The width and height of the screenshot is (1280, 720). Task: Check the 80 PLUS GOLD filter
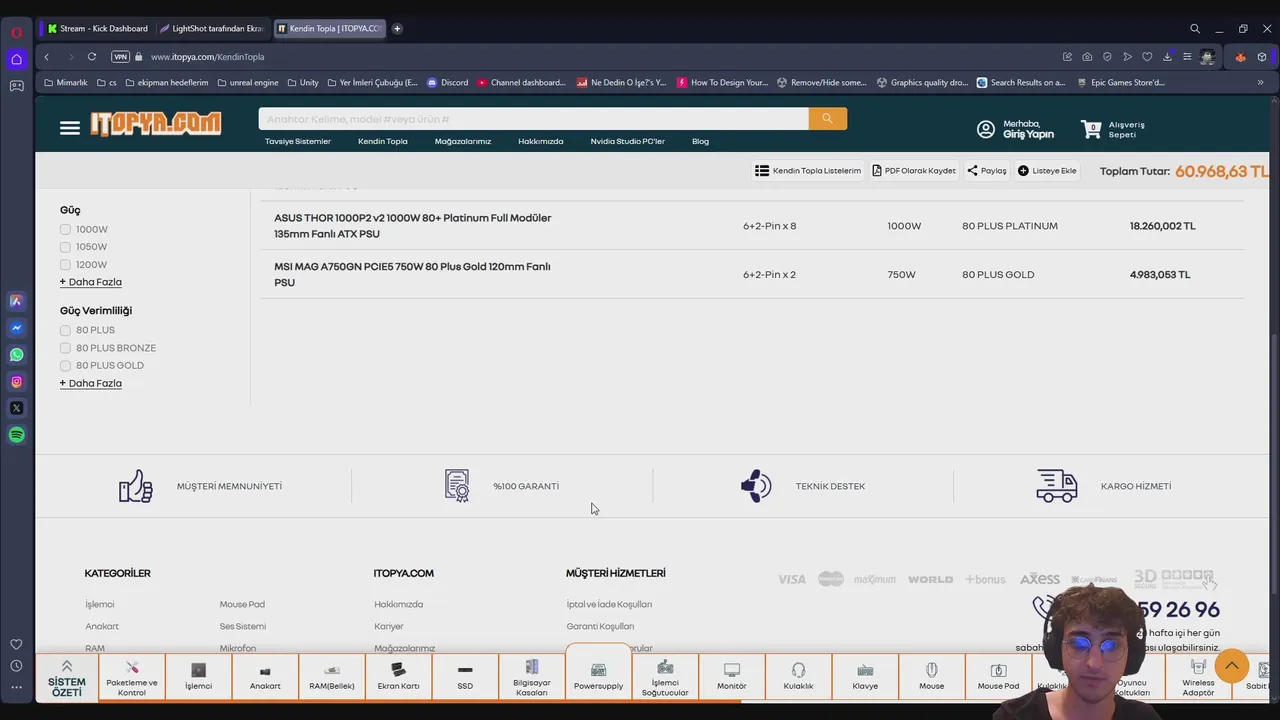[65, 366]
